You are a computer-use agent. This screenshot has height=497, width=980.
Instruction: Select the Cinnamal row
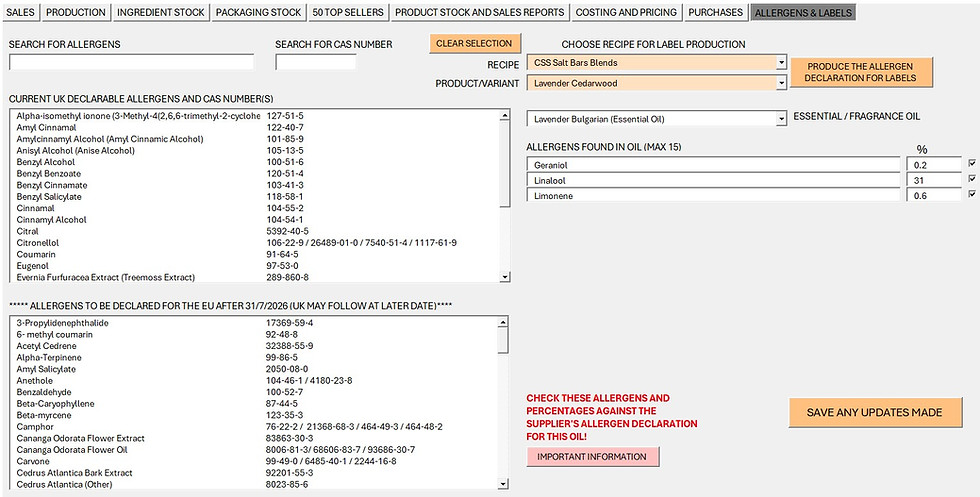click(x=254, y=208)
